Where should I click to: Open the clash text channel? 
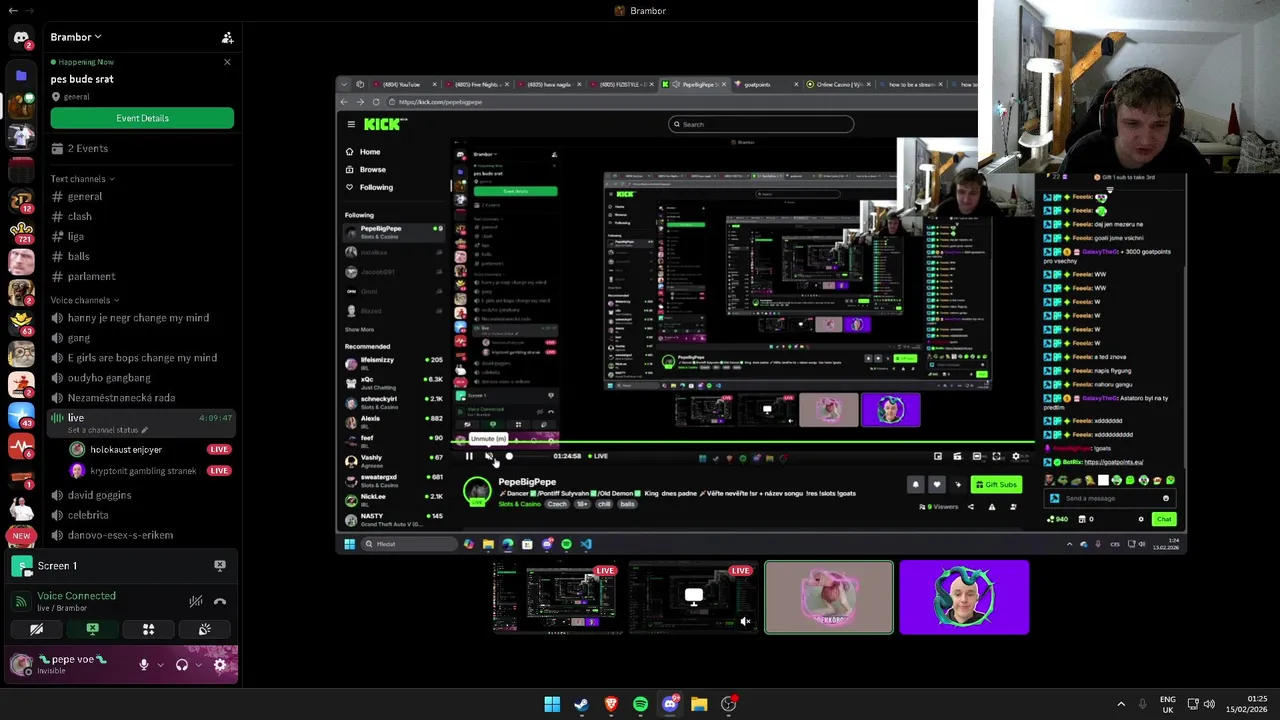click(142, 216)
